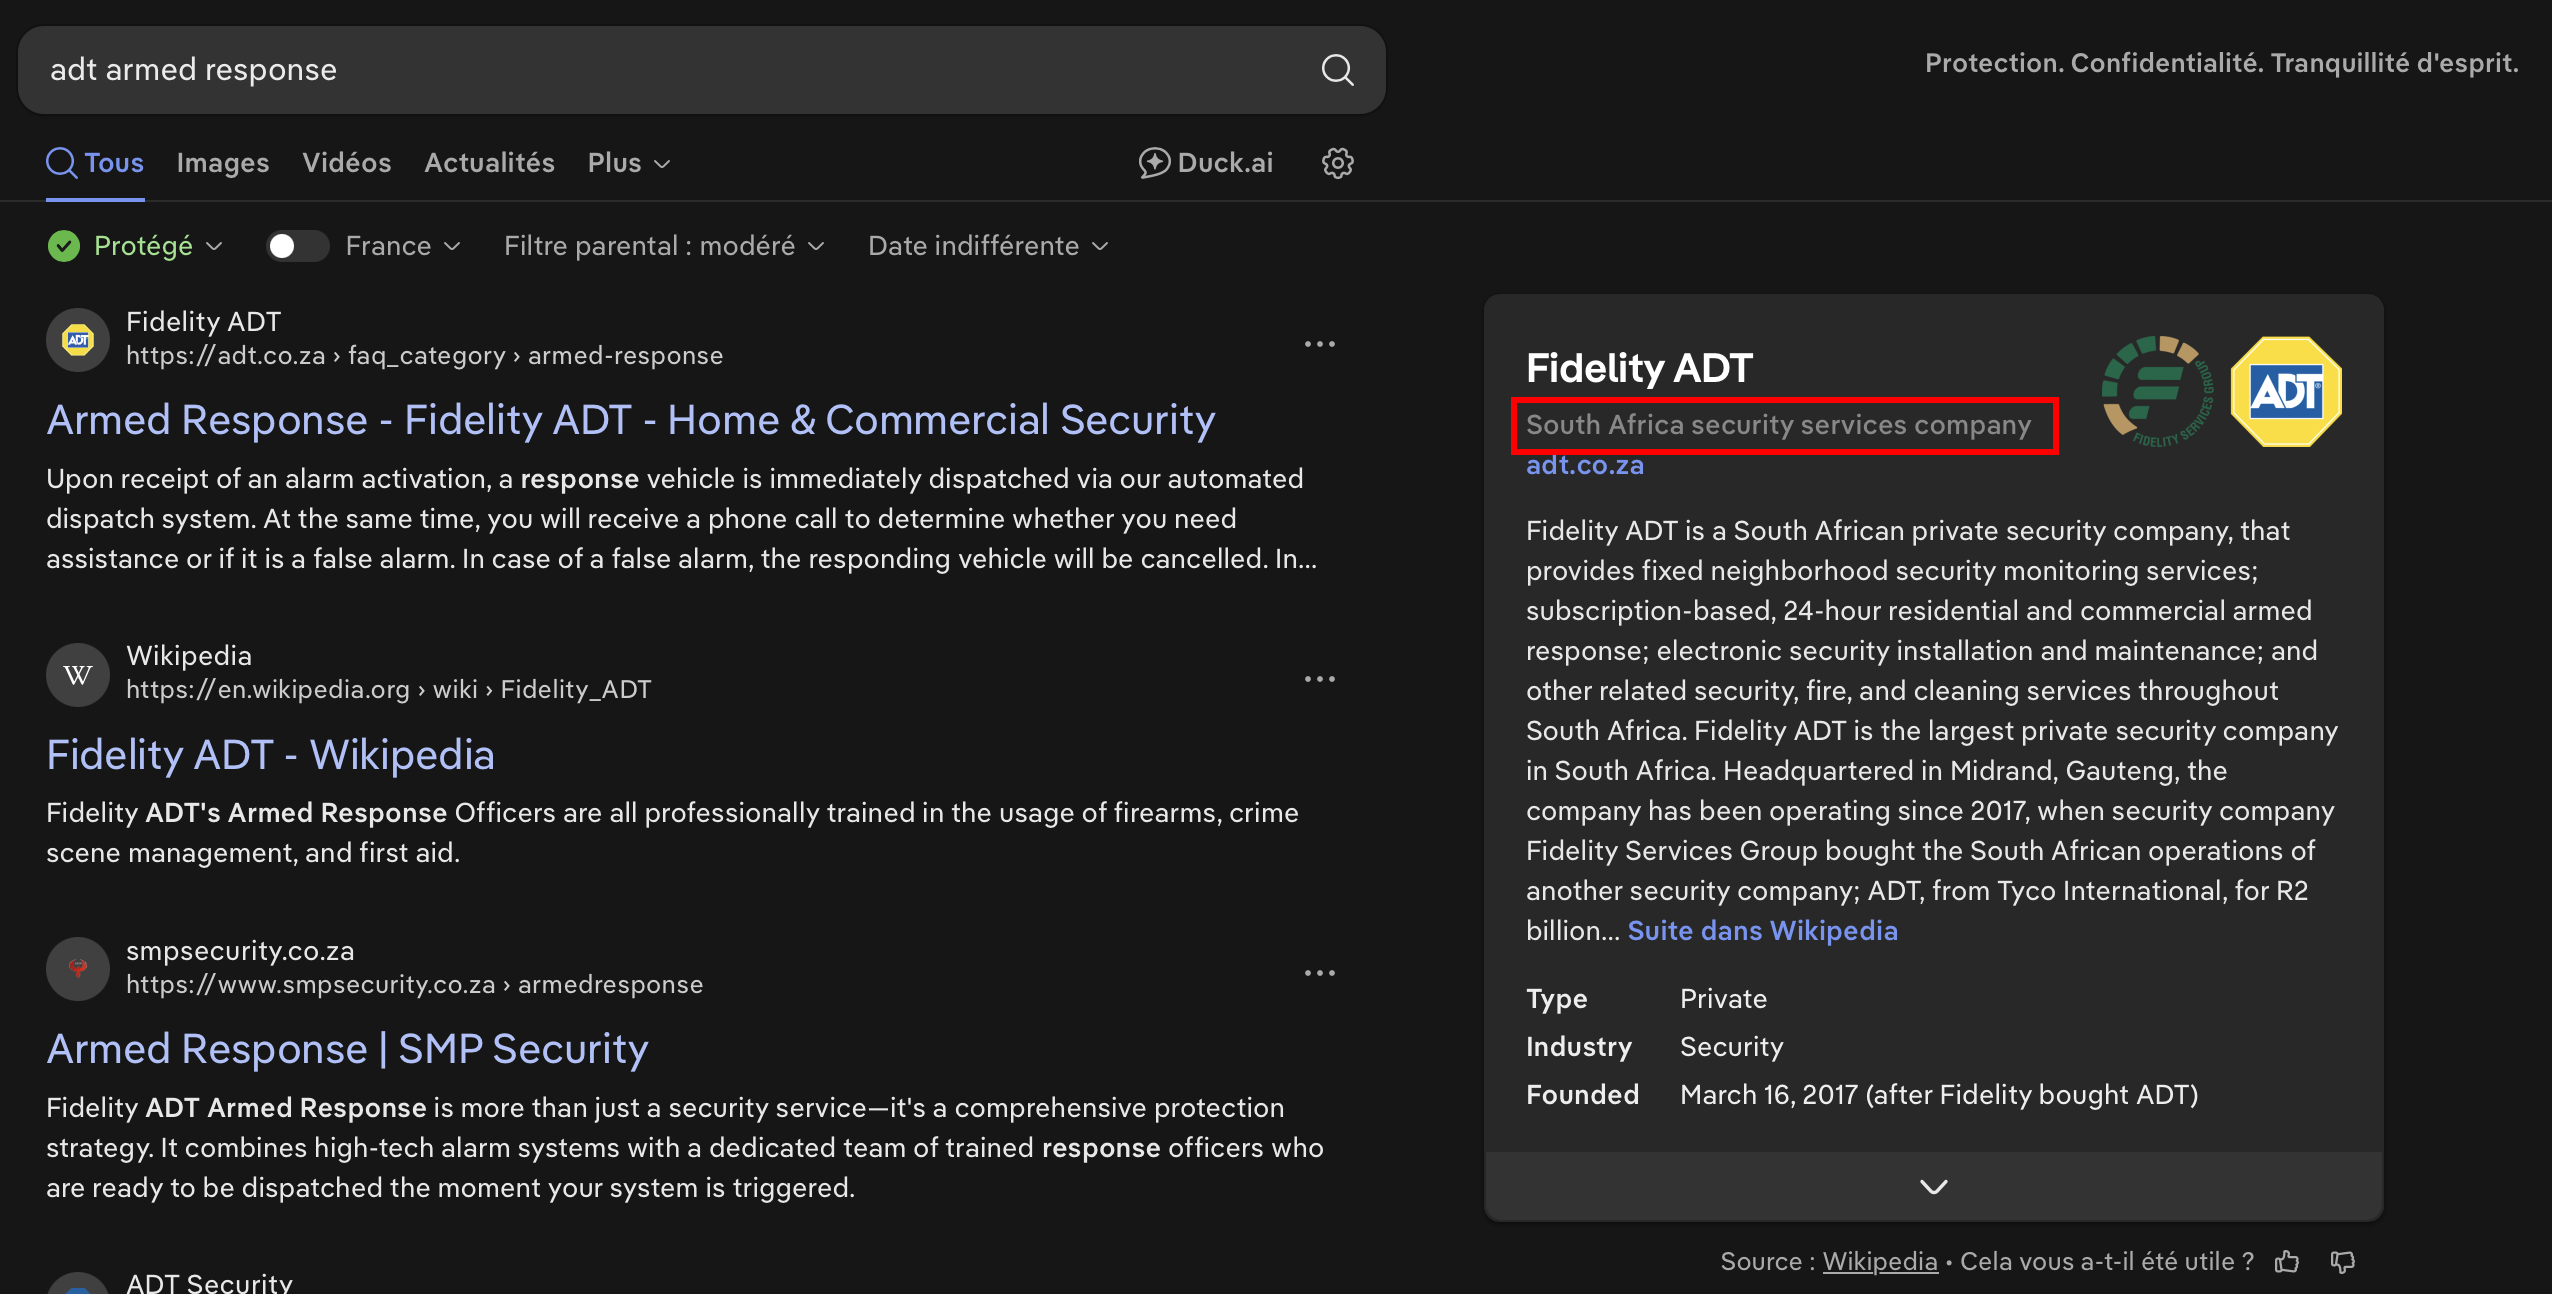The width and height of the screenshot is (2552, 1294).
Task: Click the 'smpsecurity.co.za' site name above third result
Action: [x=240, y=951]
